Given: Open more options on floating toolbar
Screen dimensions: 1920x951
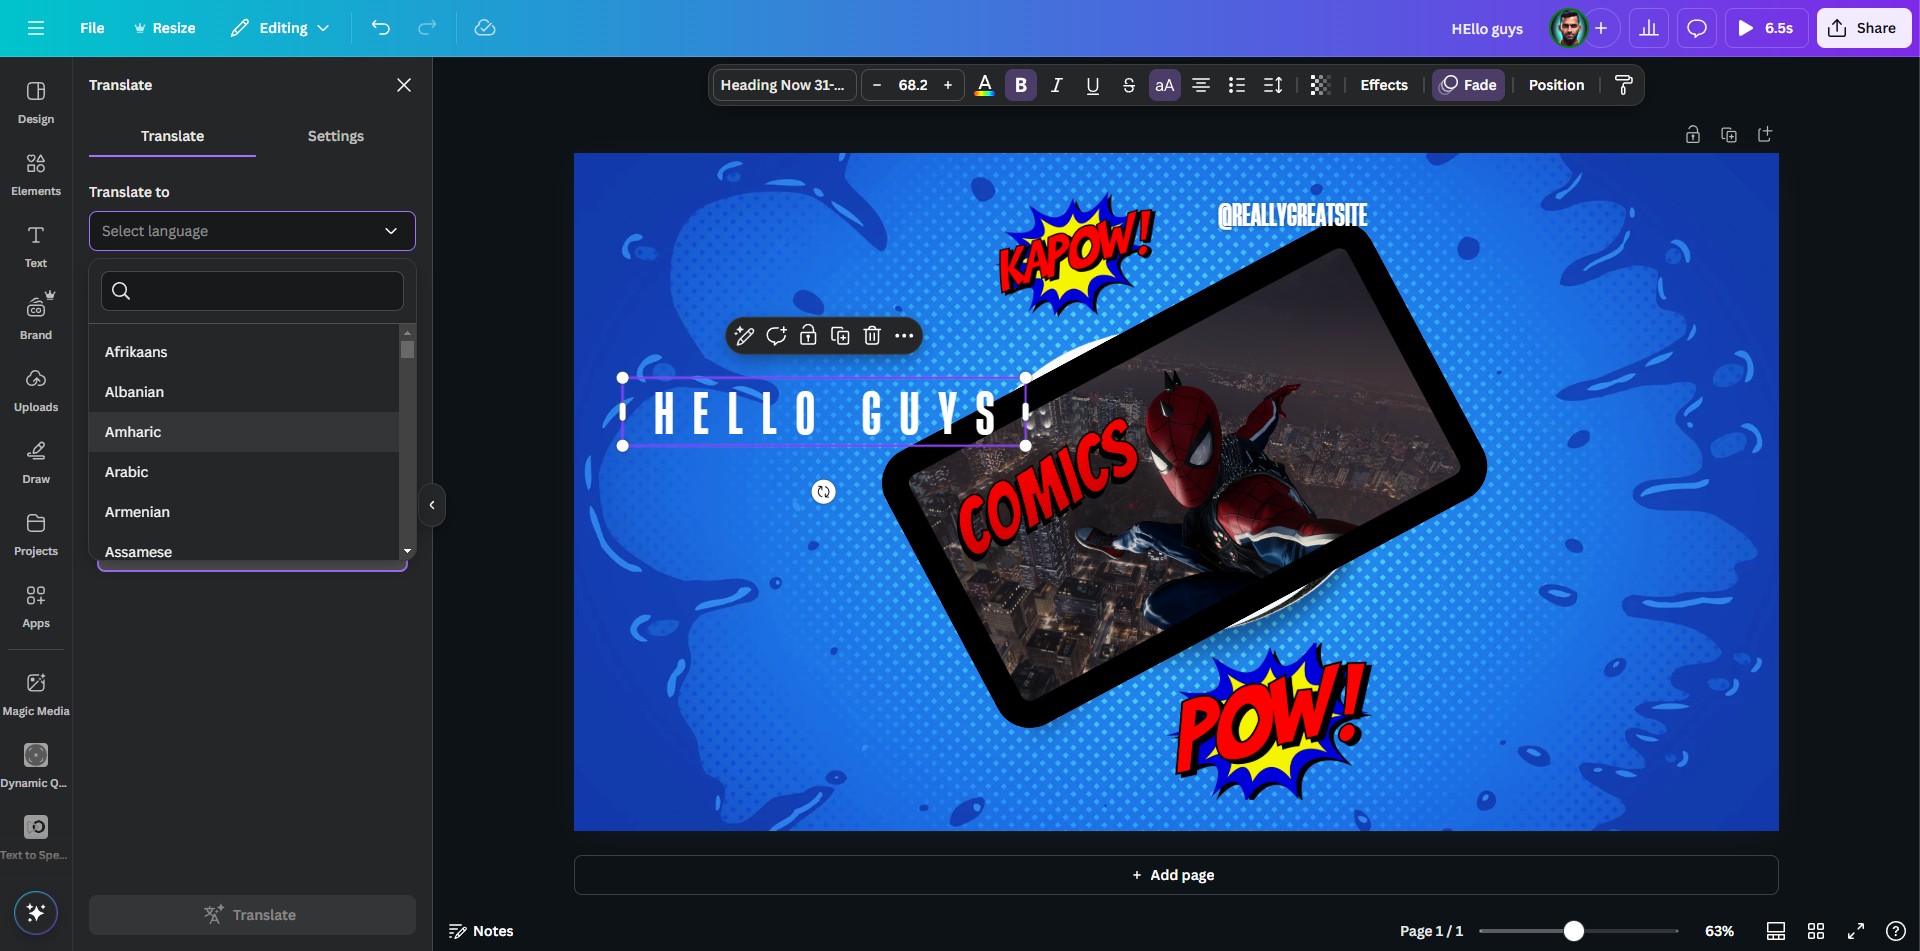Looking at the screenshot, I should pyautogui.click(x=904, y=336).
